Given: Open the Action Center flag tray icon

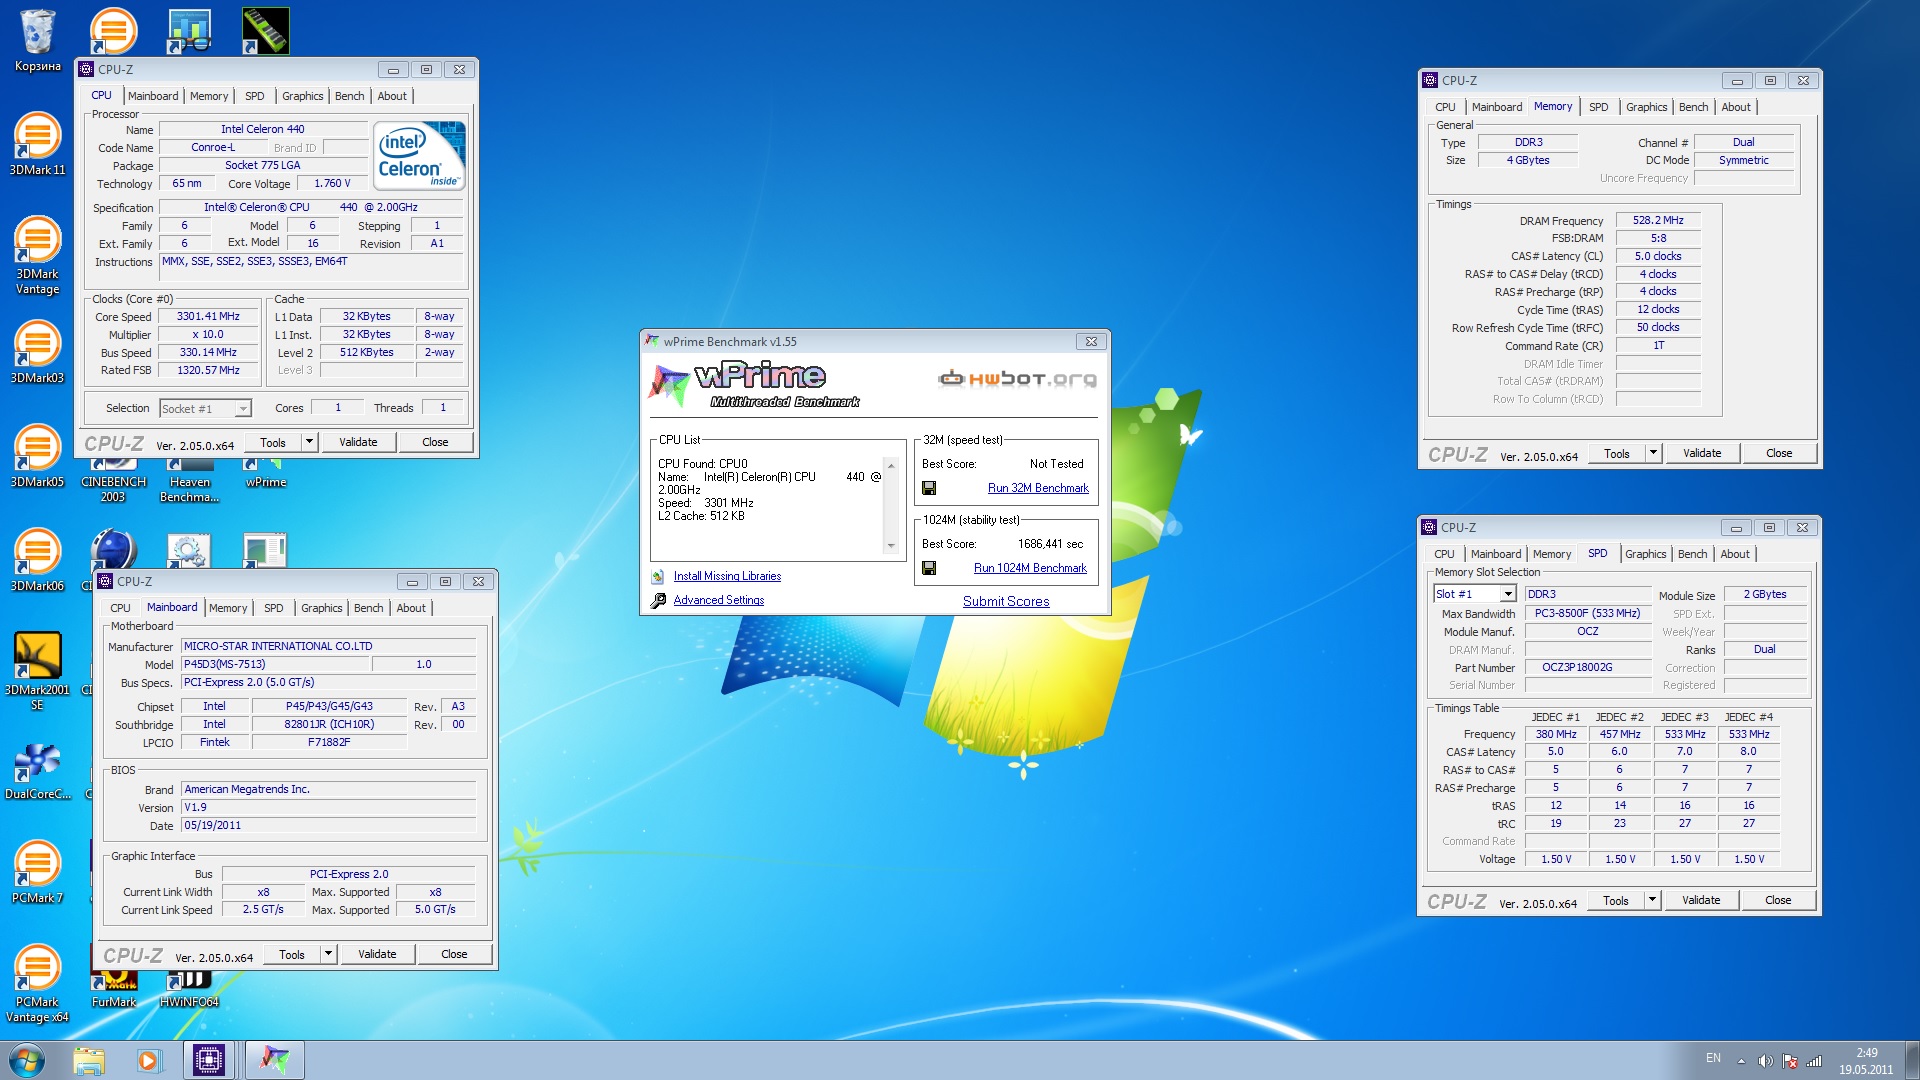Looking at the screenshot, I should pyautogui.click(x=1790, y=1061).
